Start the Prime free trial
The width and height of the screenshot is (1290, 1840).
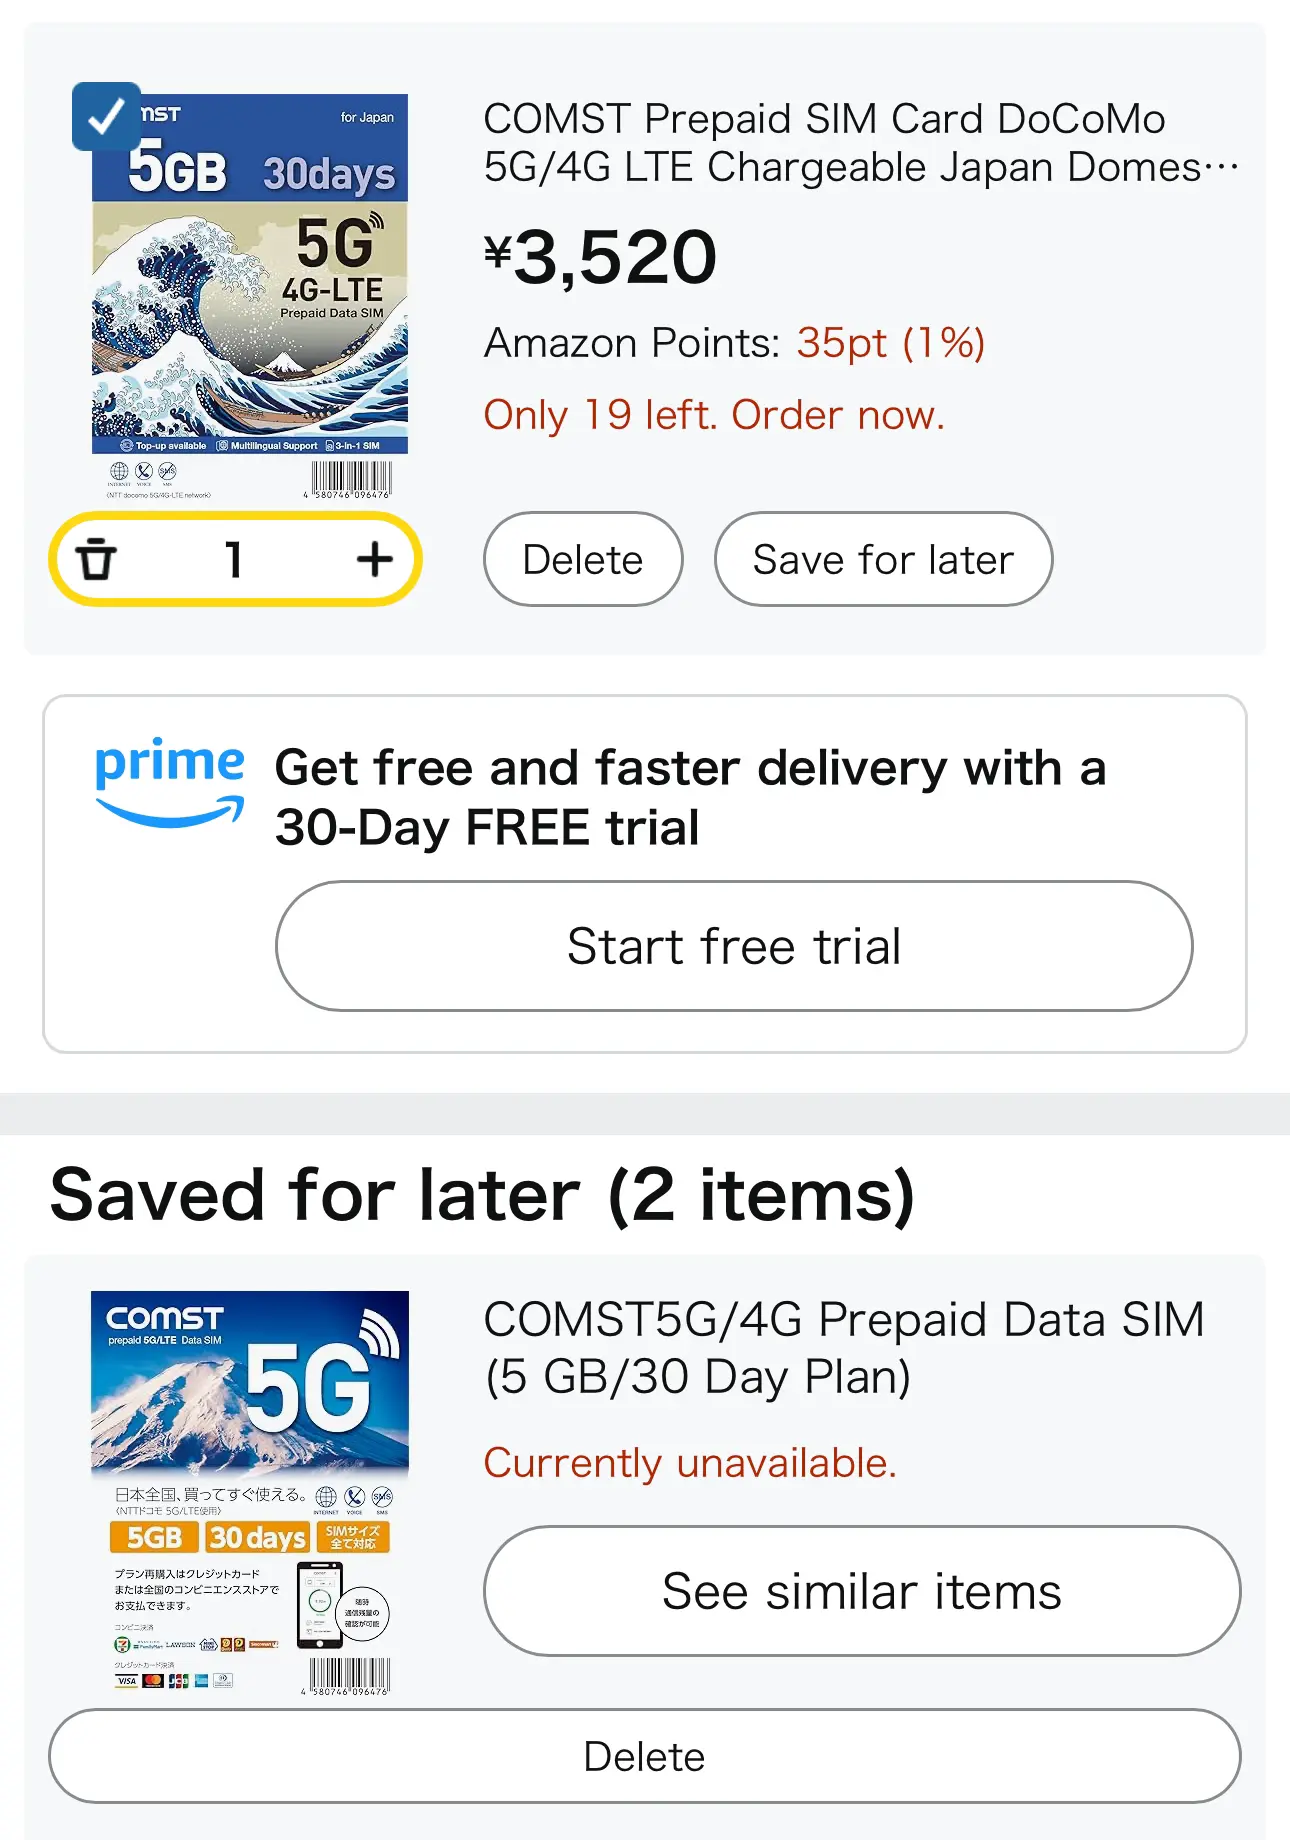[x=734, y=946]
